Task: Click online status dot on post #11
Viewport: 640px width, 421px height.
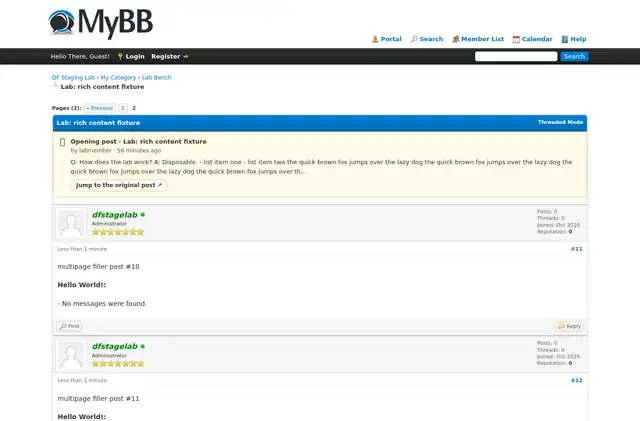Action: tap(142, 214)
